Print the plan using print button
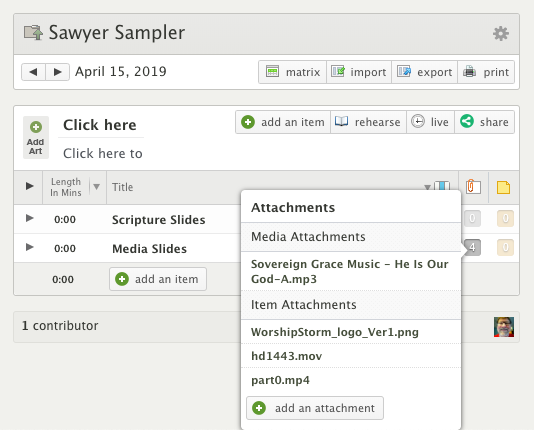This screenshot has height=430, width=534. coord(486,72)
